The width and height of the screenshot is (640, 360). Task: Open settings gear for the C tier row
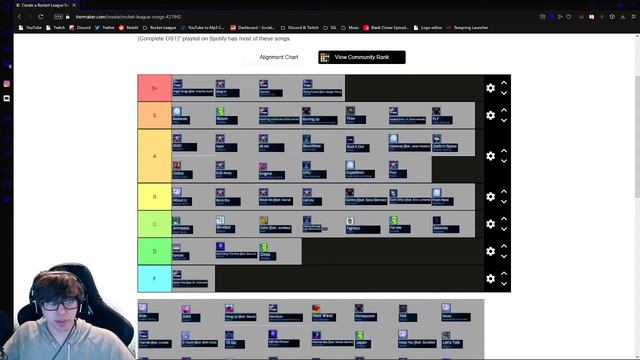[x=491, y=224]
